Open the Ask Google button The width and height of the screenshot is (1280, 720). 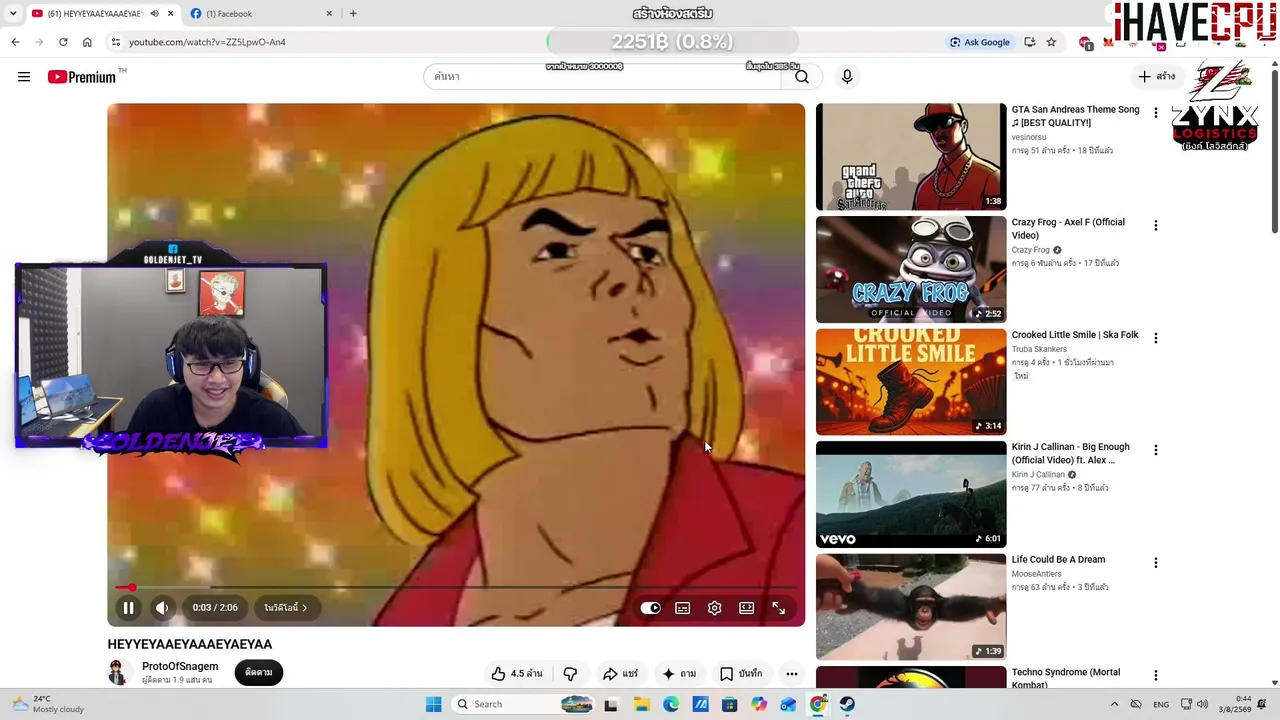tap(980, 42)
